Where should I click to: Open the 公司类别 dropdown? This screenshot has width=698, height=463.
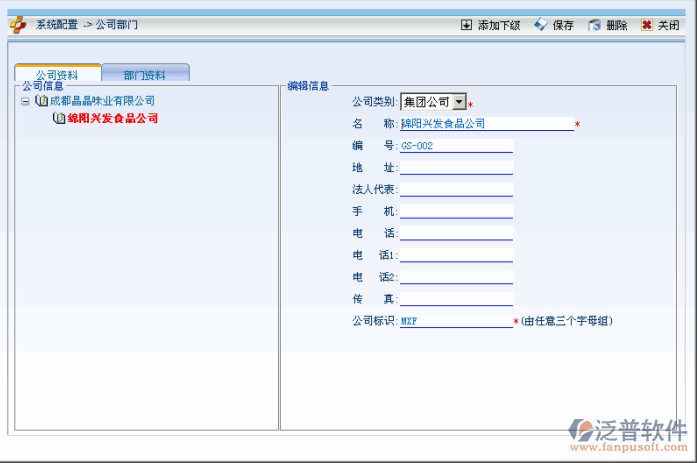[x=459, y=102]
